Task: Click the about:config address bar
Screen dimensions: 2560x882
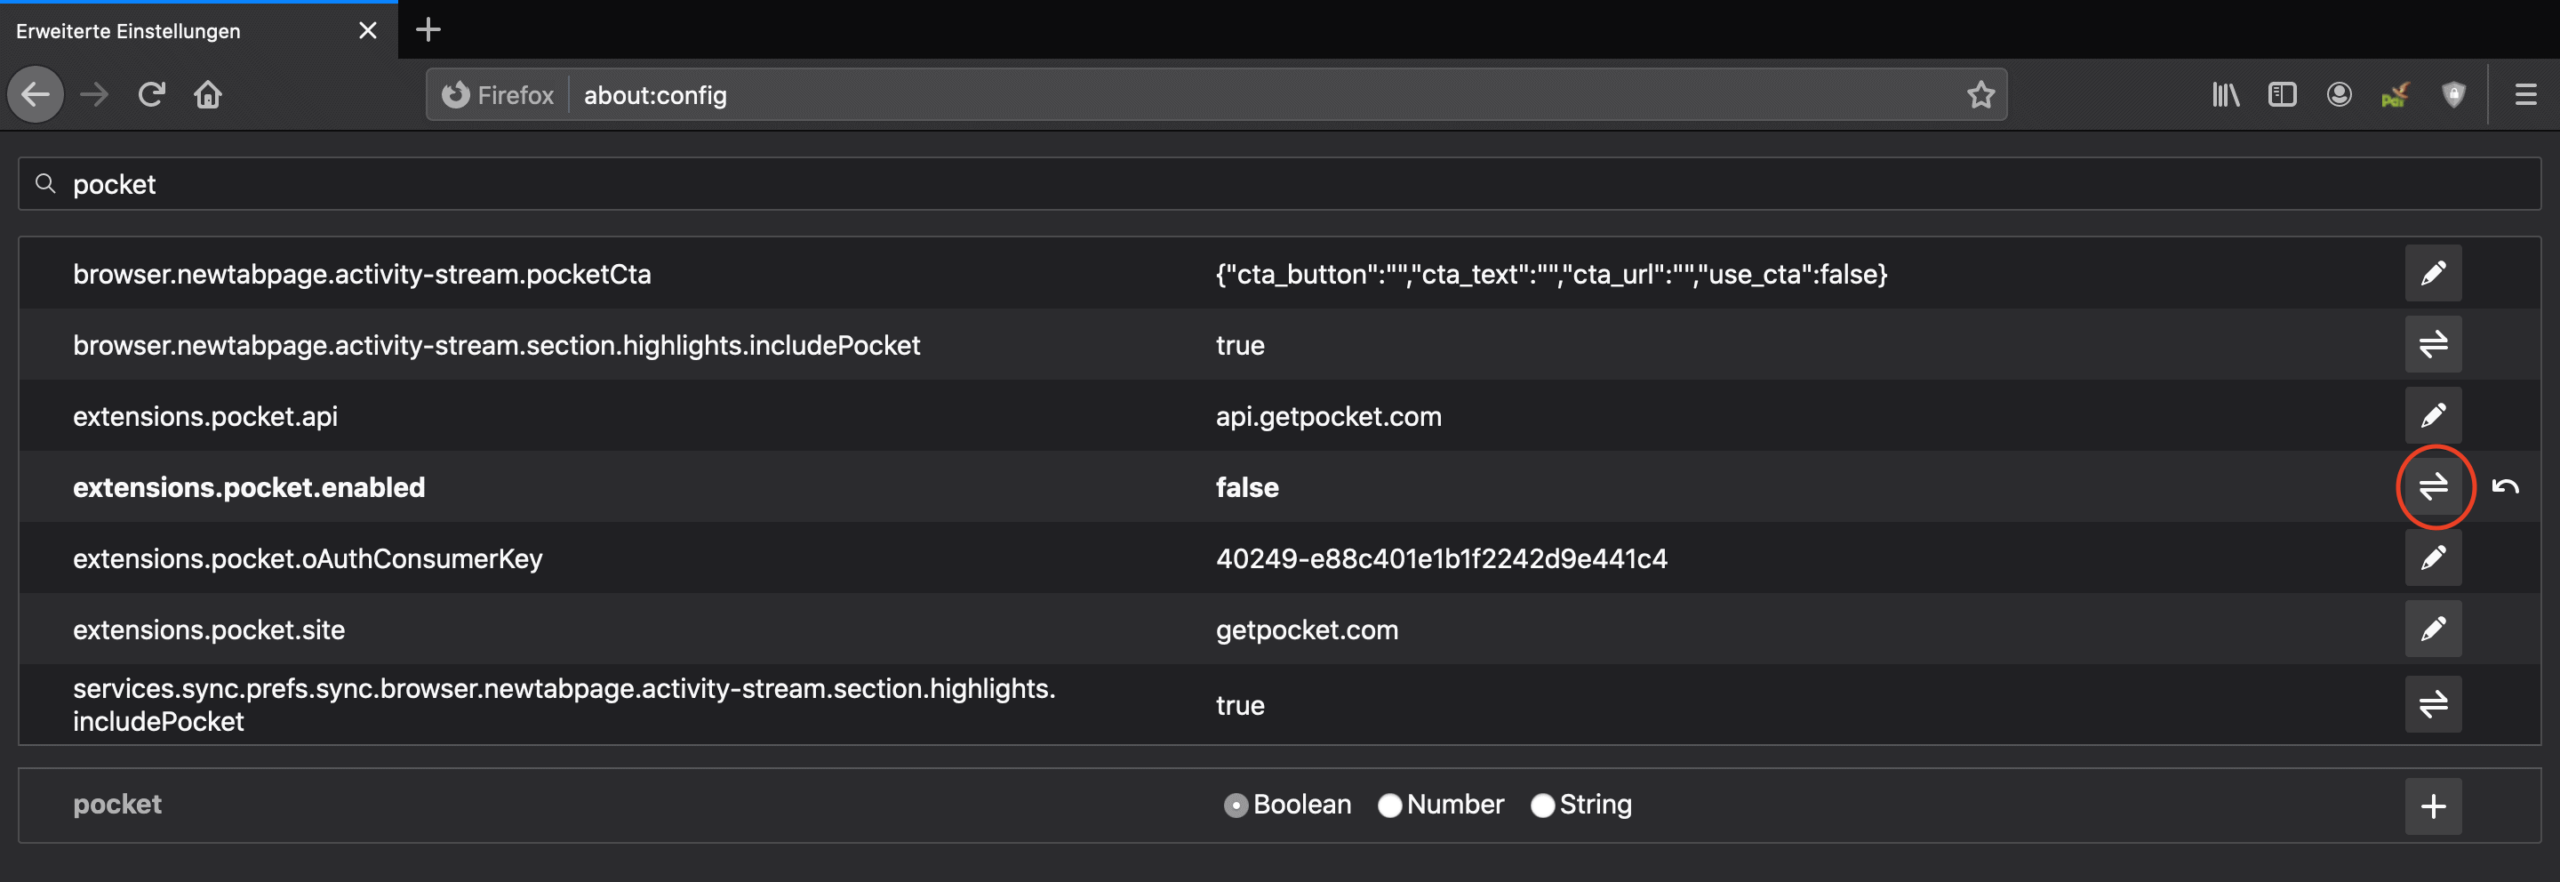Action: (1216, 95)
